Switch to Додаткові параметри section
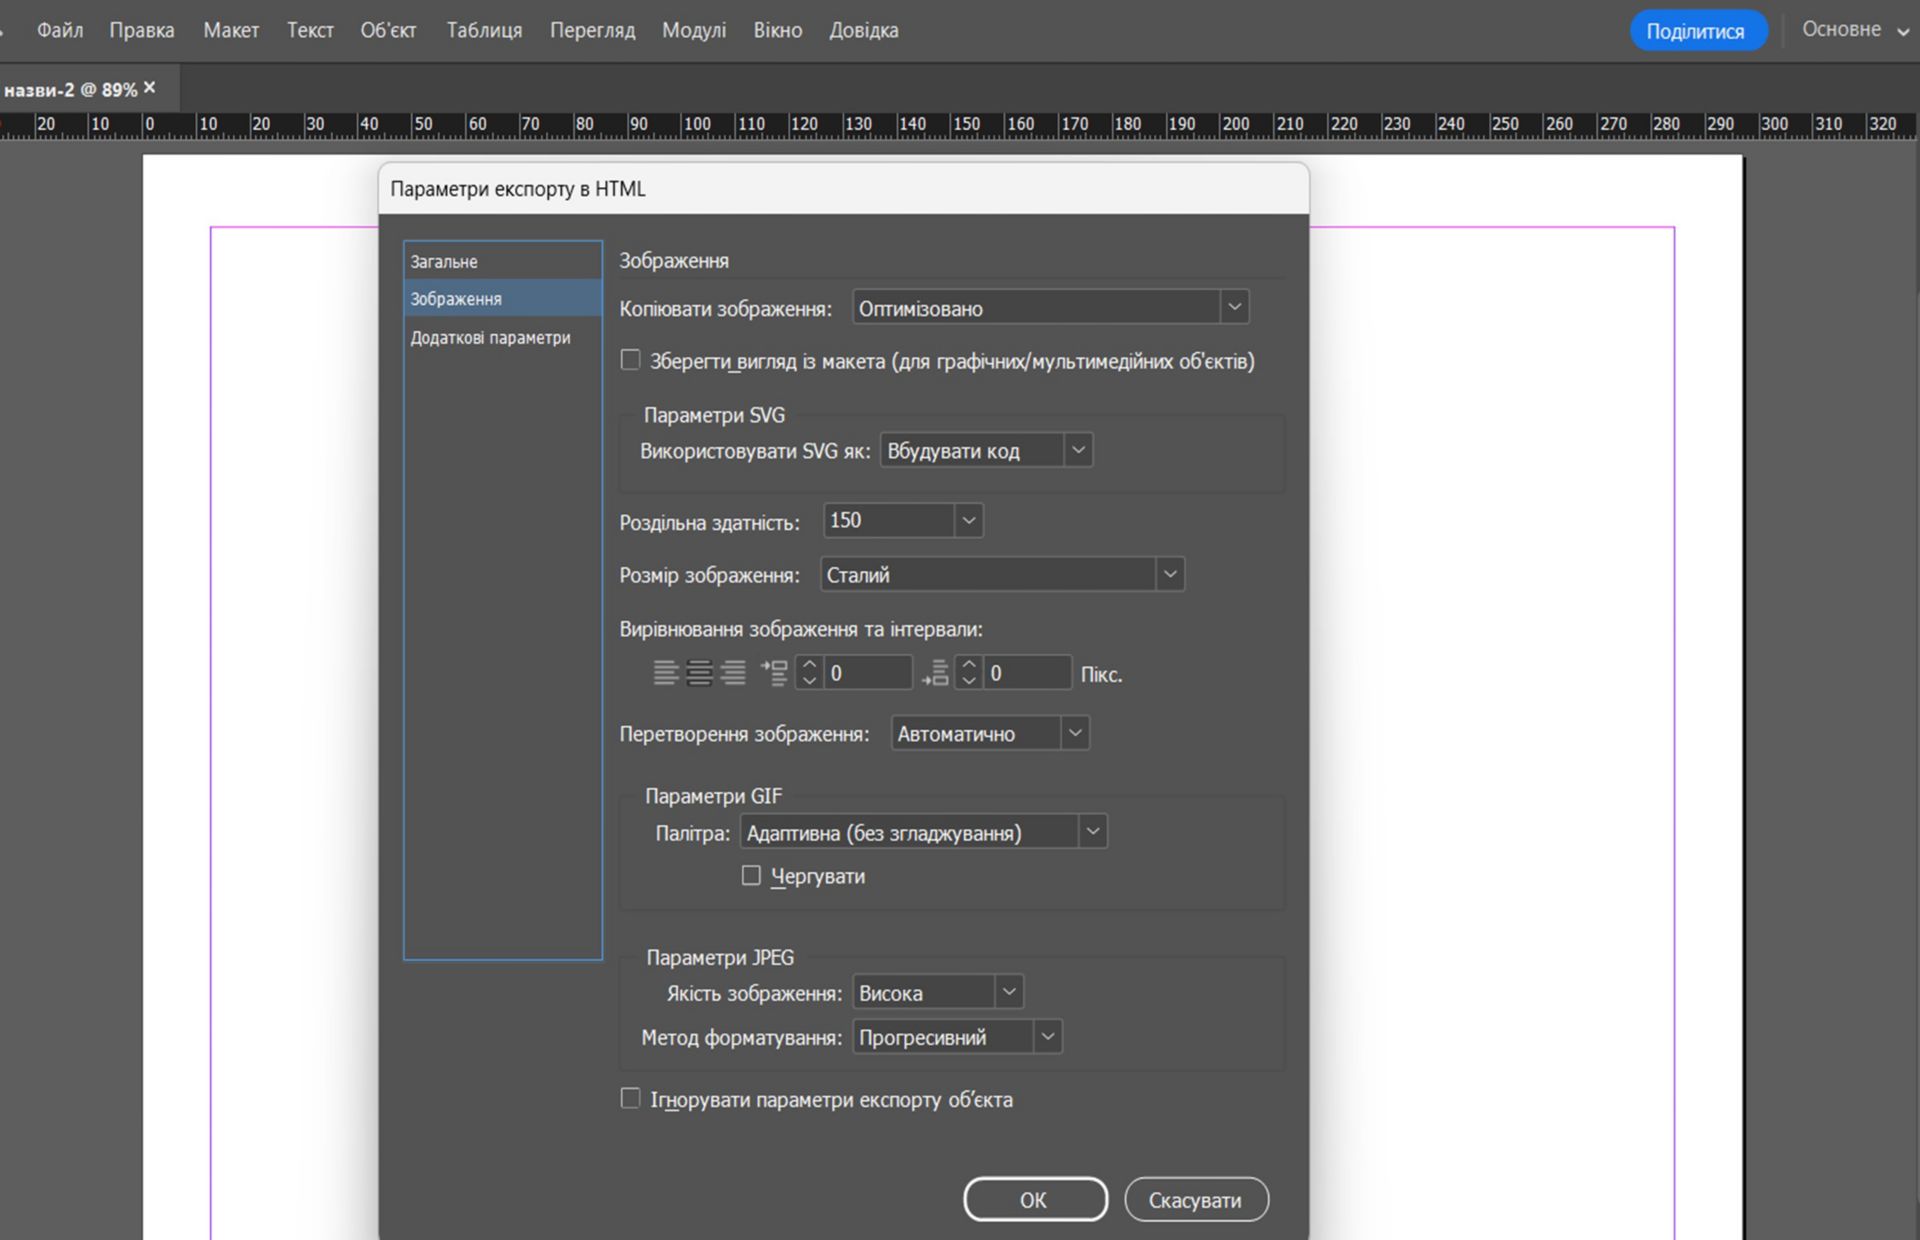Screen dimensions: 1920x1240 [490, 338]
